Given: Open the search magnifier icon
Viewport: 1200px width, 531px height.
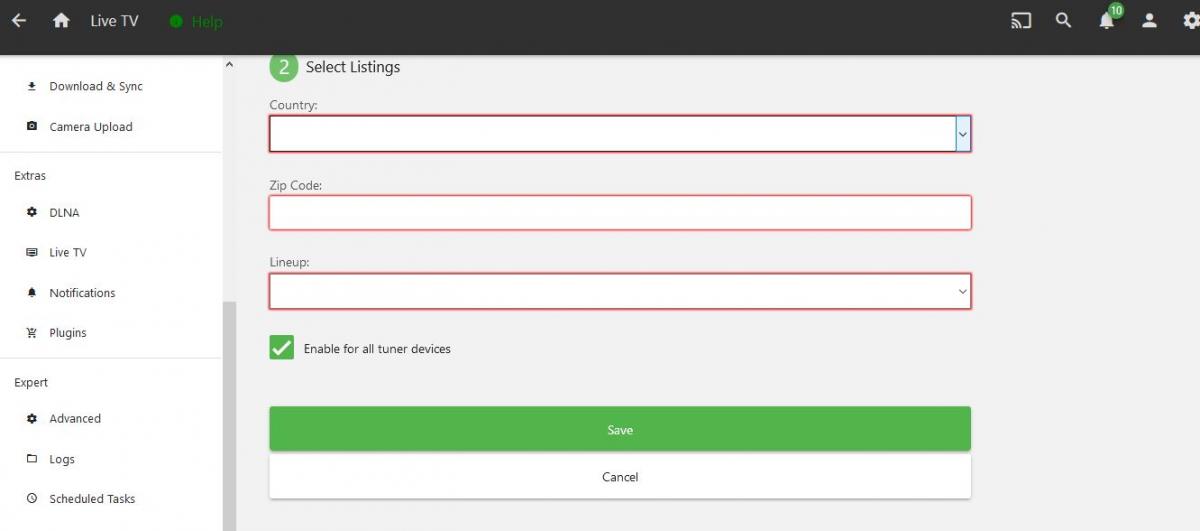Looking at the screenshot, I should tap(1064, 20).
